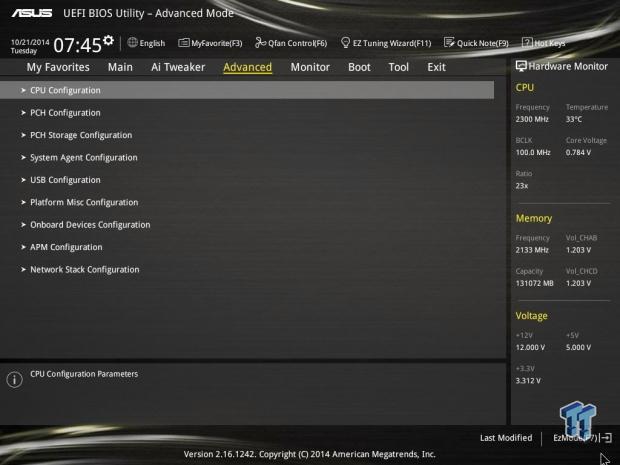Click the Ratio value 23x
The height and width of the screenshot is (465, 620).
point(522,186)
